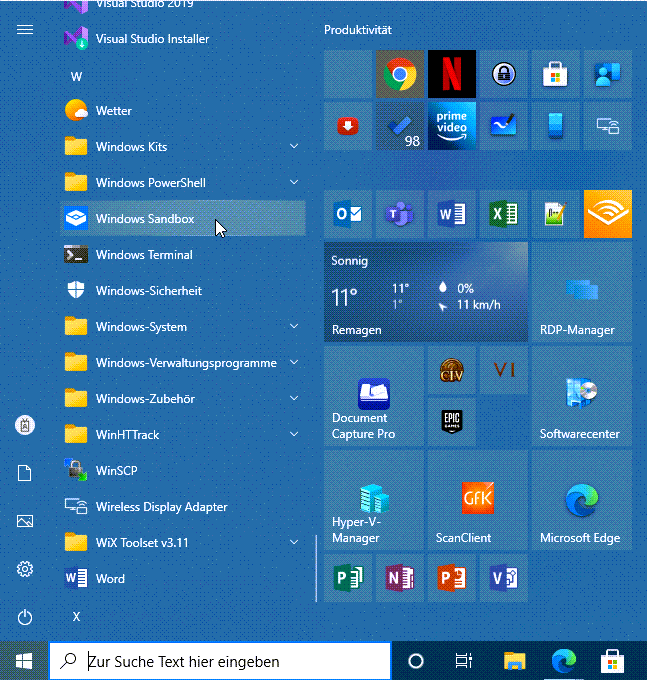Open the RDP-Manager tile

pos(582,292)
